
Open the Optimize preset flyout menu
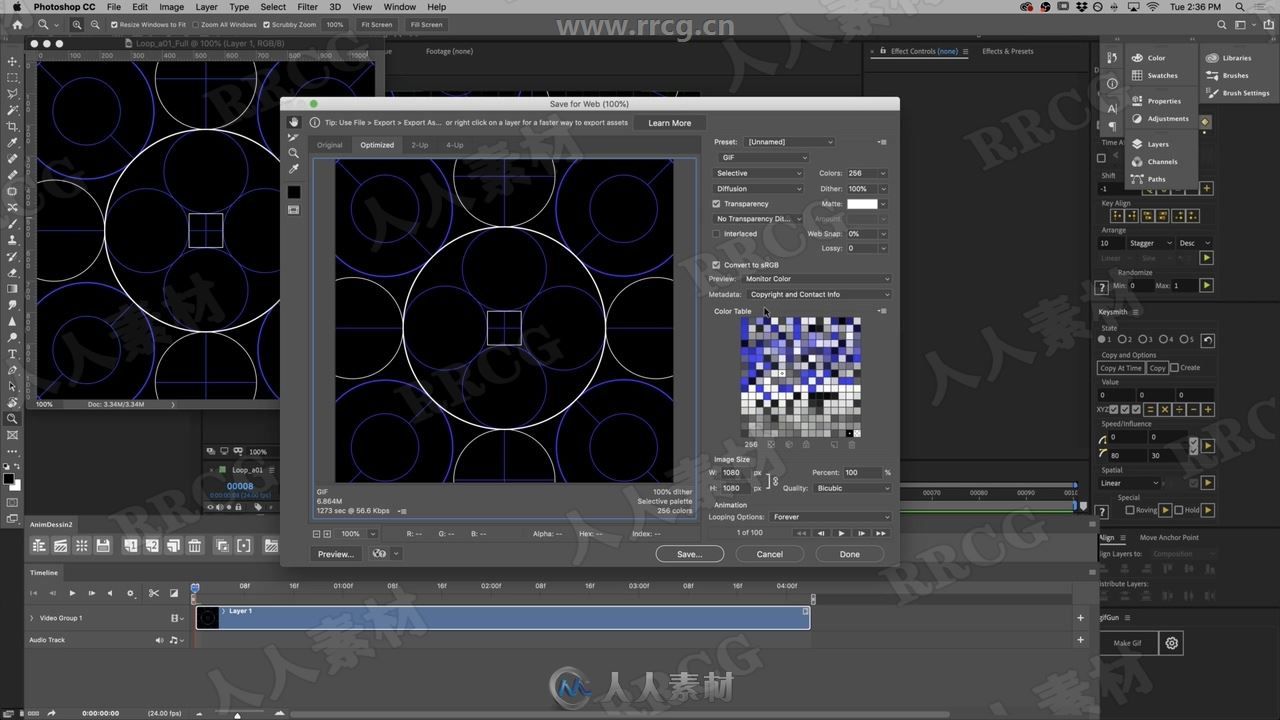882,142
